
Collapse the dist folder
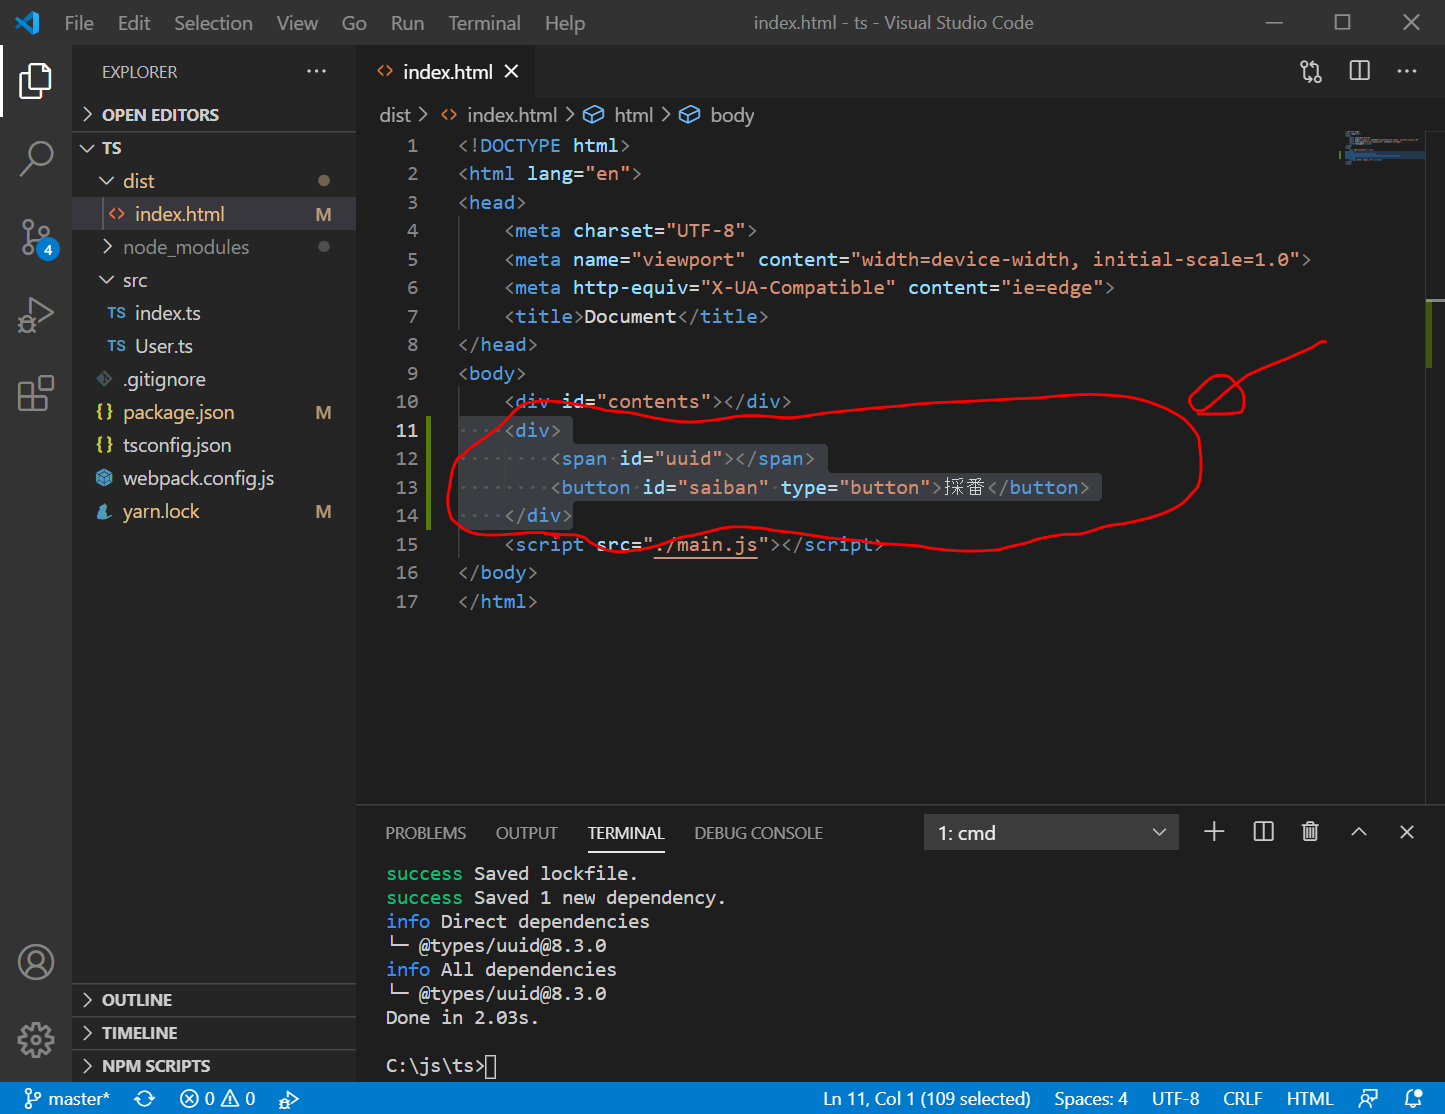pyautogui.click(x=214, y=181)
